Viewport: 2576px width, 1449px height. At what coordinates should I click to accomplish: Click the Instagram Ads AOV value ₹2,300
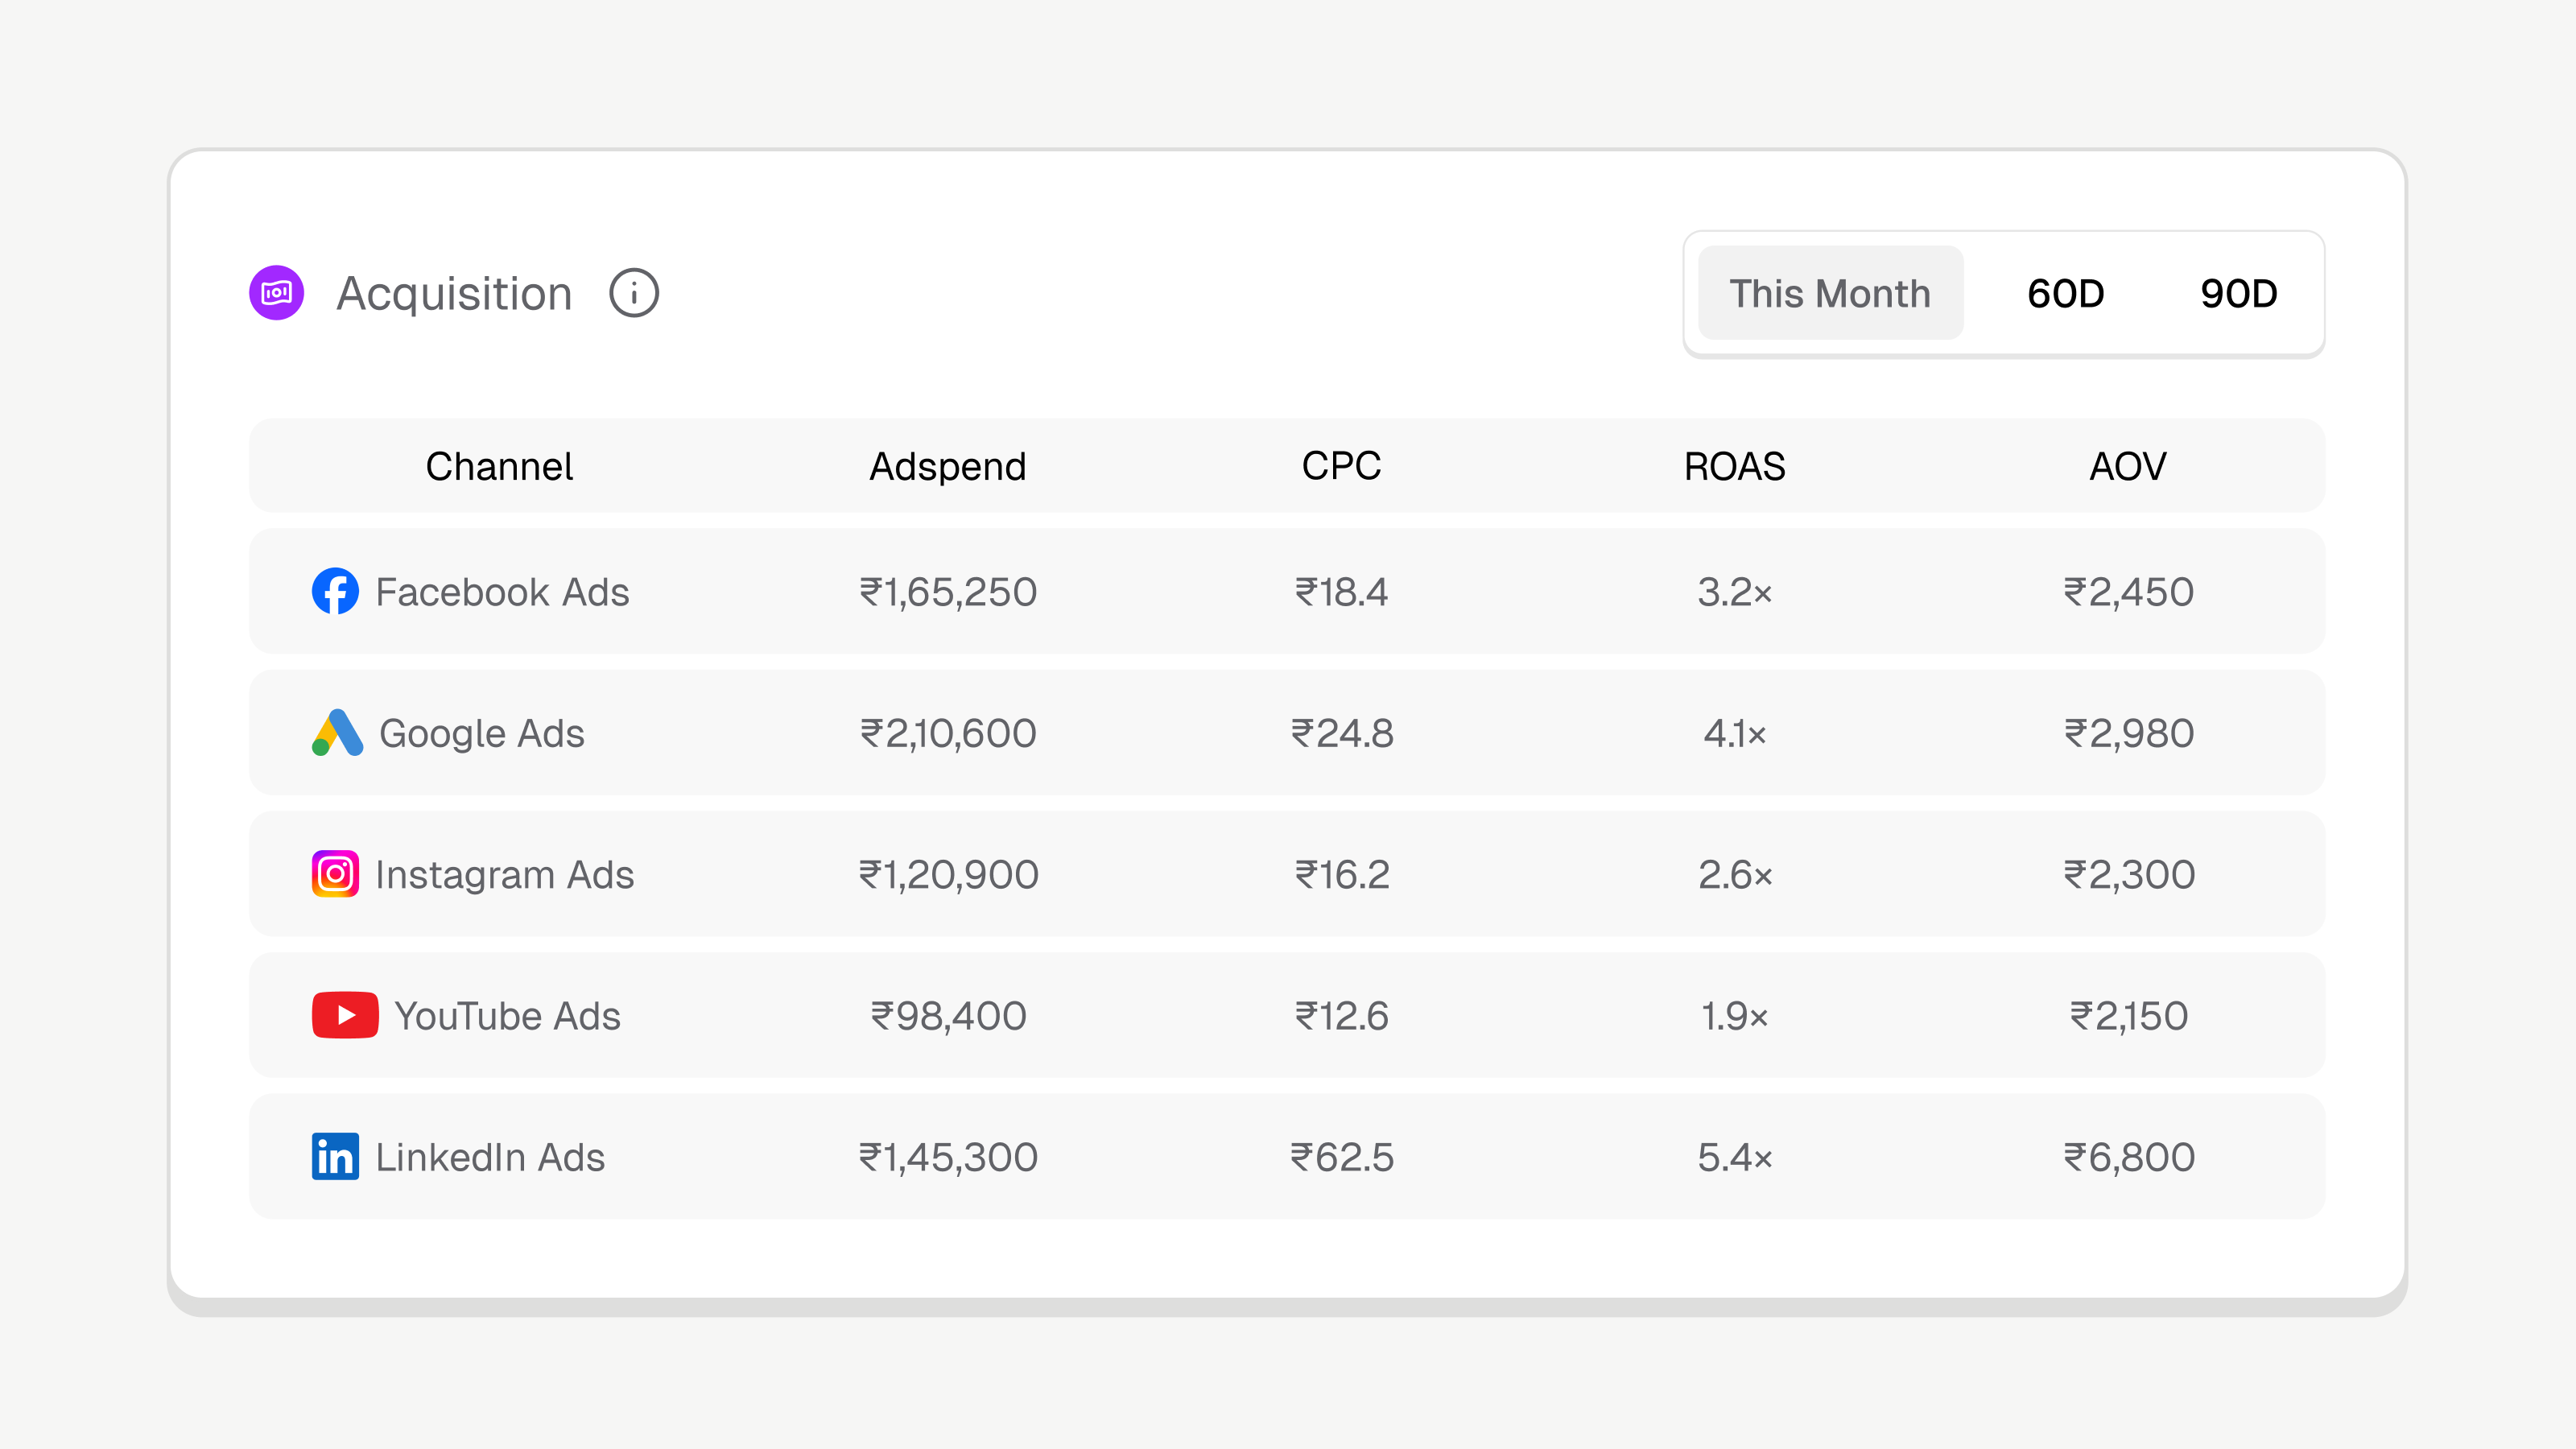[x=2128, y=875]
